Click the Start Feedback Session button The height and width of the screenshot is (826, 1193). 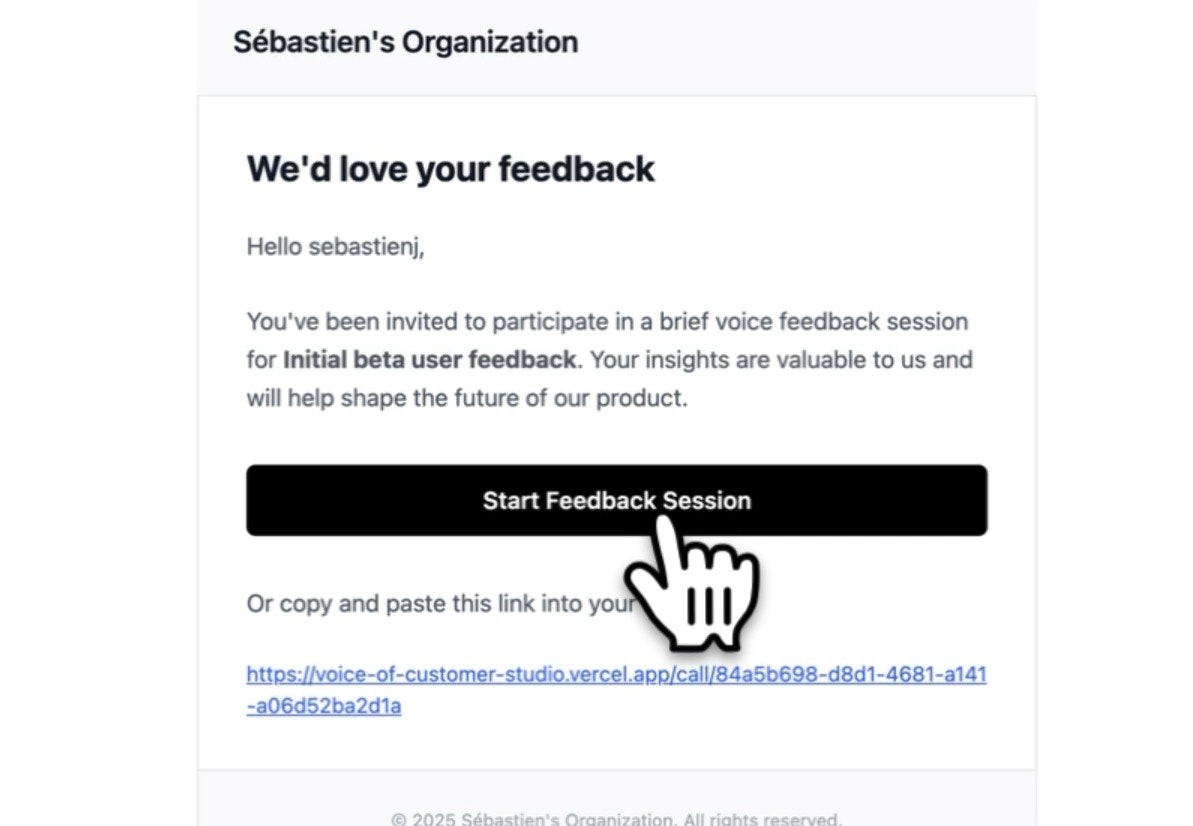(616, 500)
